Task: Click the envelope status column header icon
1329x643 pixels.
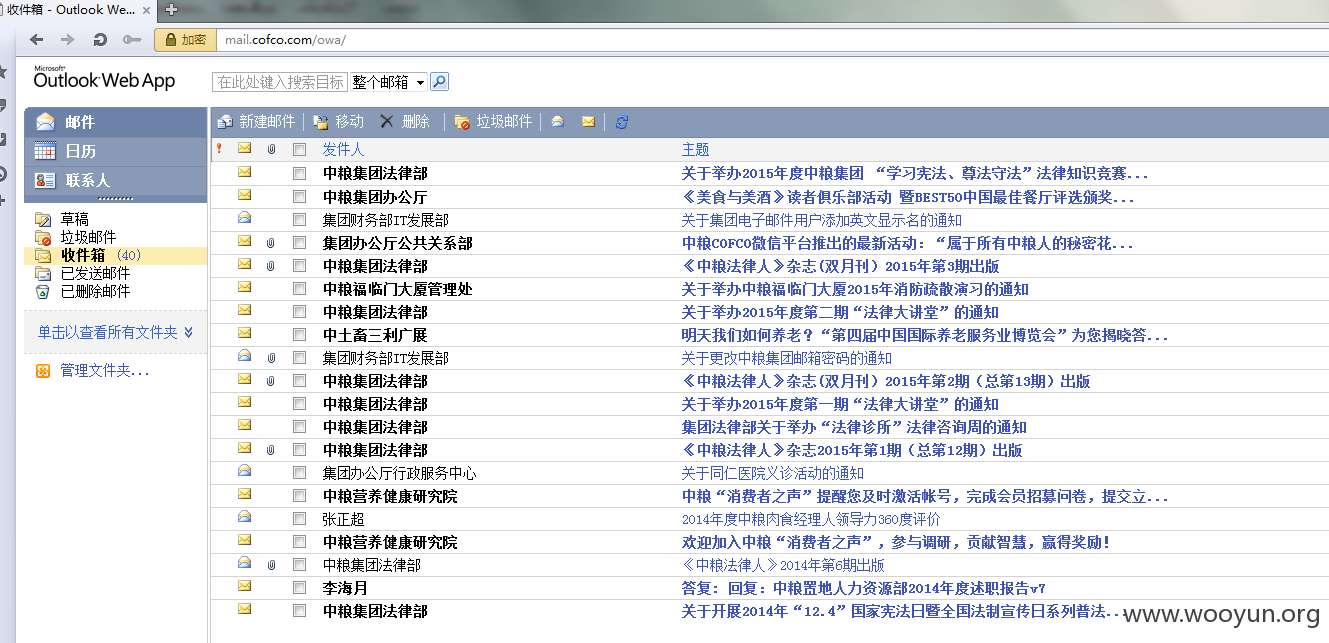Action: [244, 148]
